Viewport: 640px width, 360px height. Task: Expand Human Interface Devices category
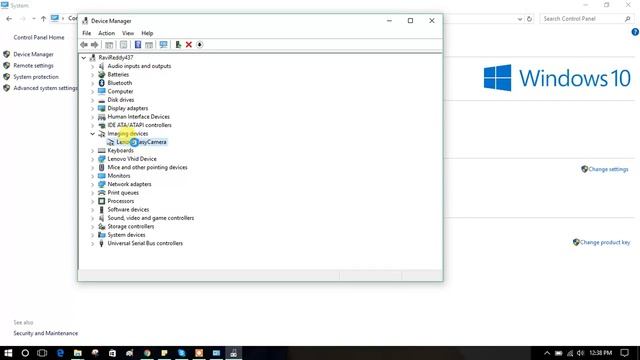coord(93,117)
